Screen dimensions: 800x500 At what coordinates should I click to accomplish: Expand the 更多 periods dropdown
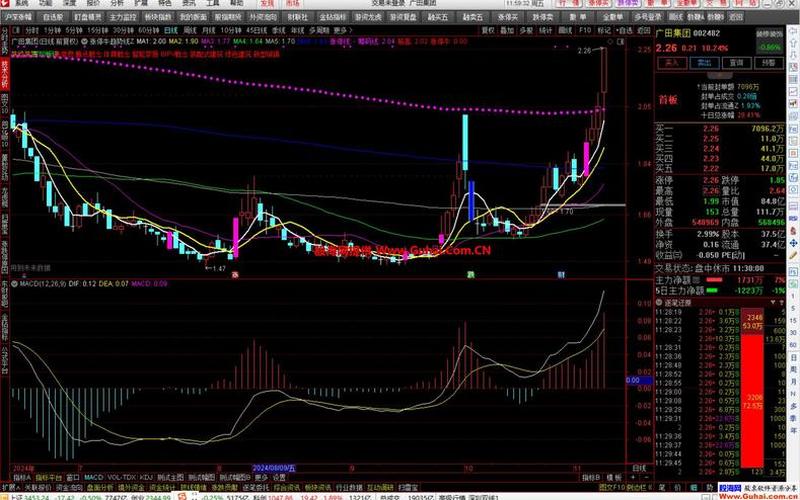[x=343, y=32]
